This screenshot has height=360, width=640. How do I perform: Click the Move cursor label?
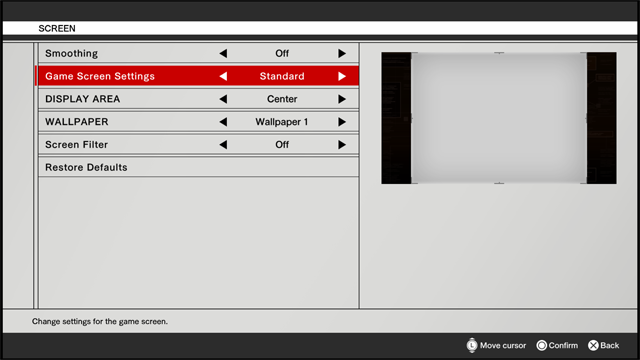(503, 345)
